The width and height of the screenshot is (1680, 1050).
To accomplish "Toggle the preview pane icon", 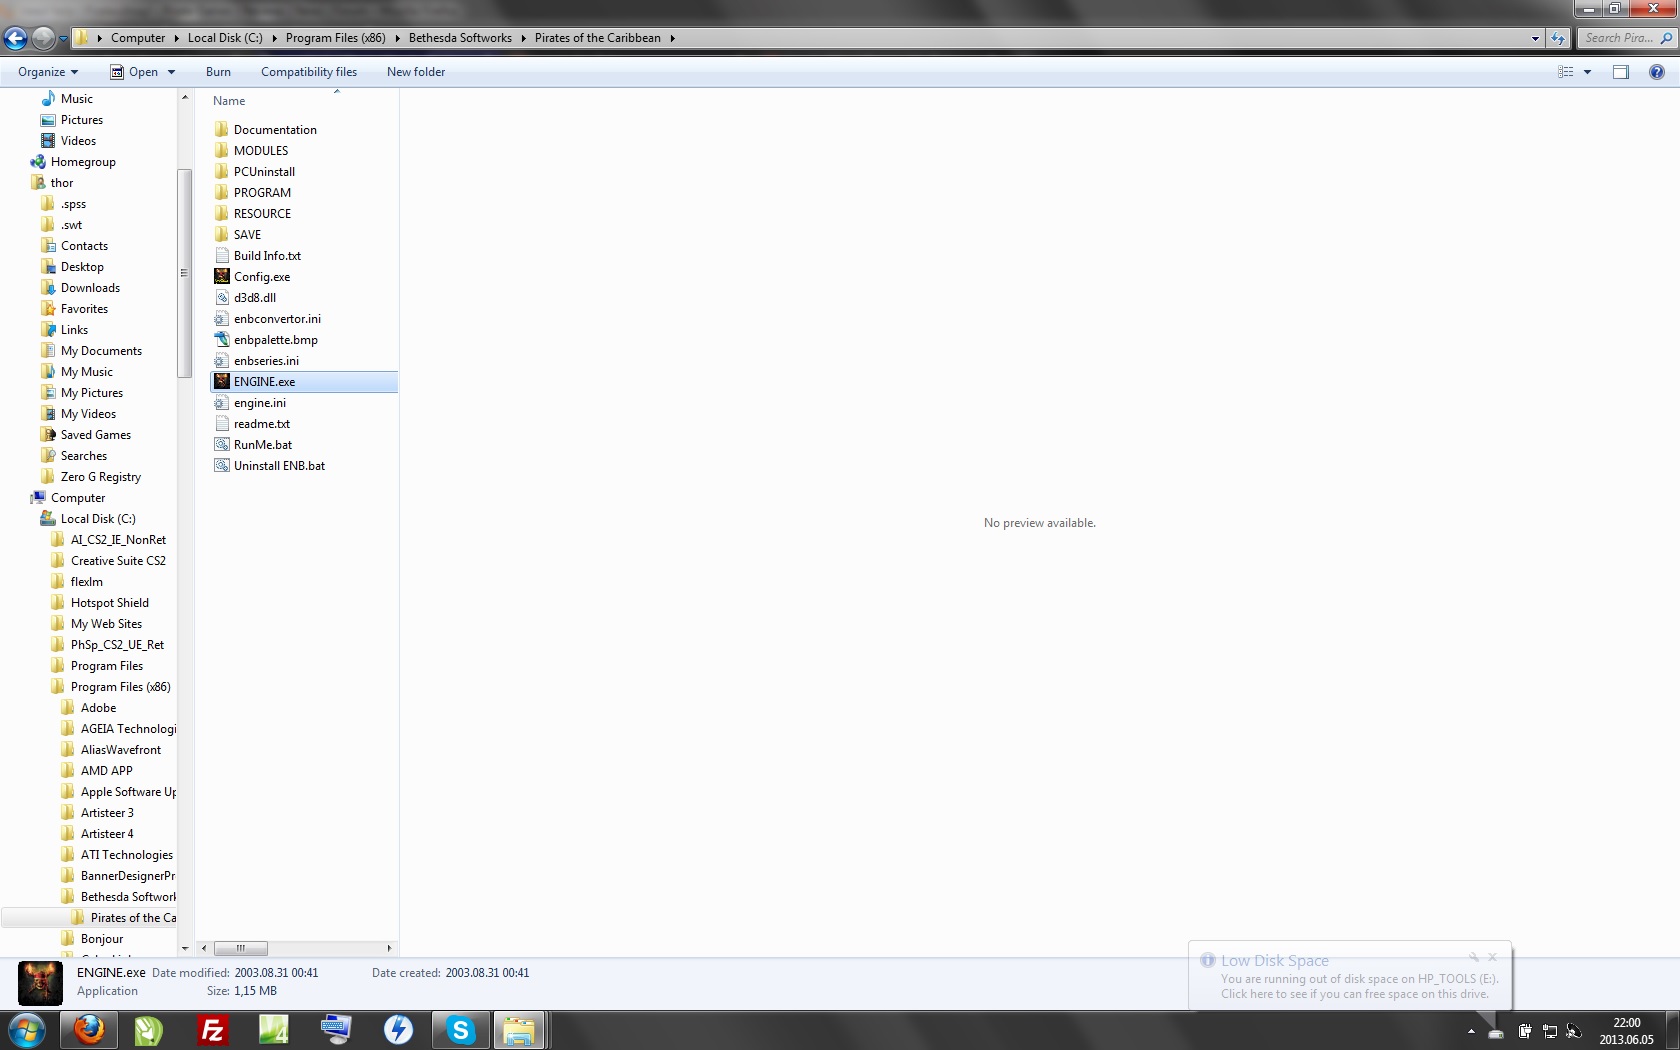I will 1620,72.
